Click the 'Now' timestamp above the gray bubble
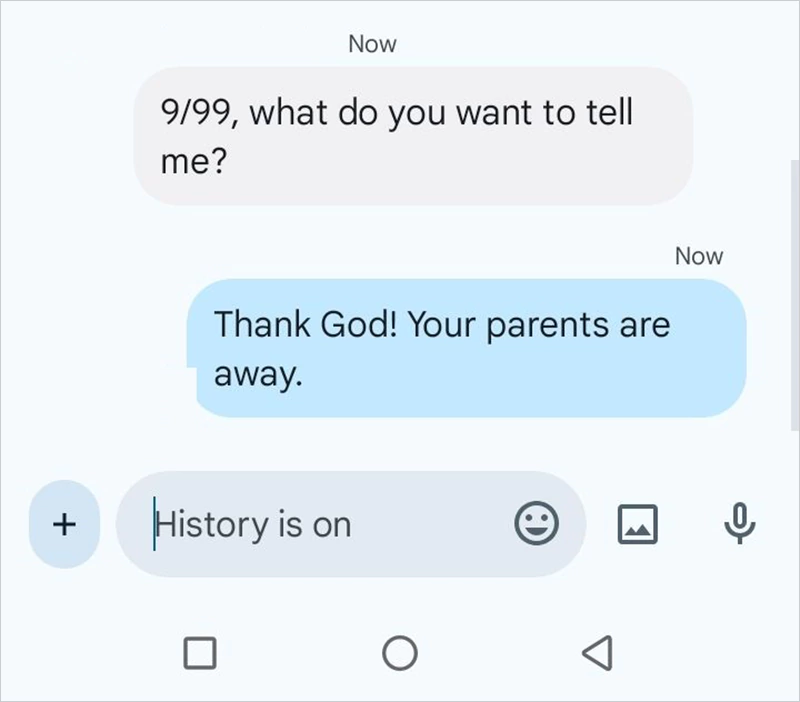Image resolution: width=800 pixels, height=702 pixels. click(x=372, y=43)
